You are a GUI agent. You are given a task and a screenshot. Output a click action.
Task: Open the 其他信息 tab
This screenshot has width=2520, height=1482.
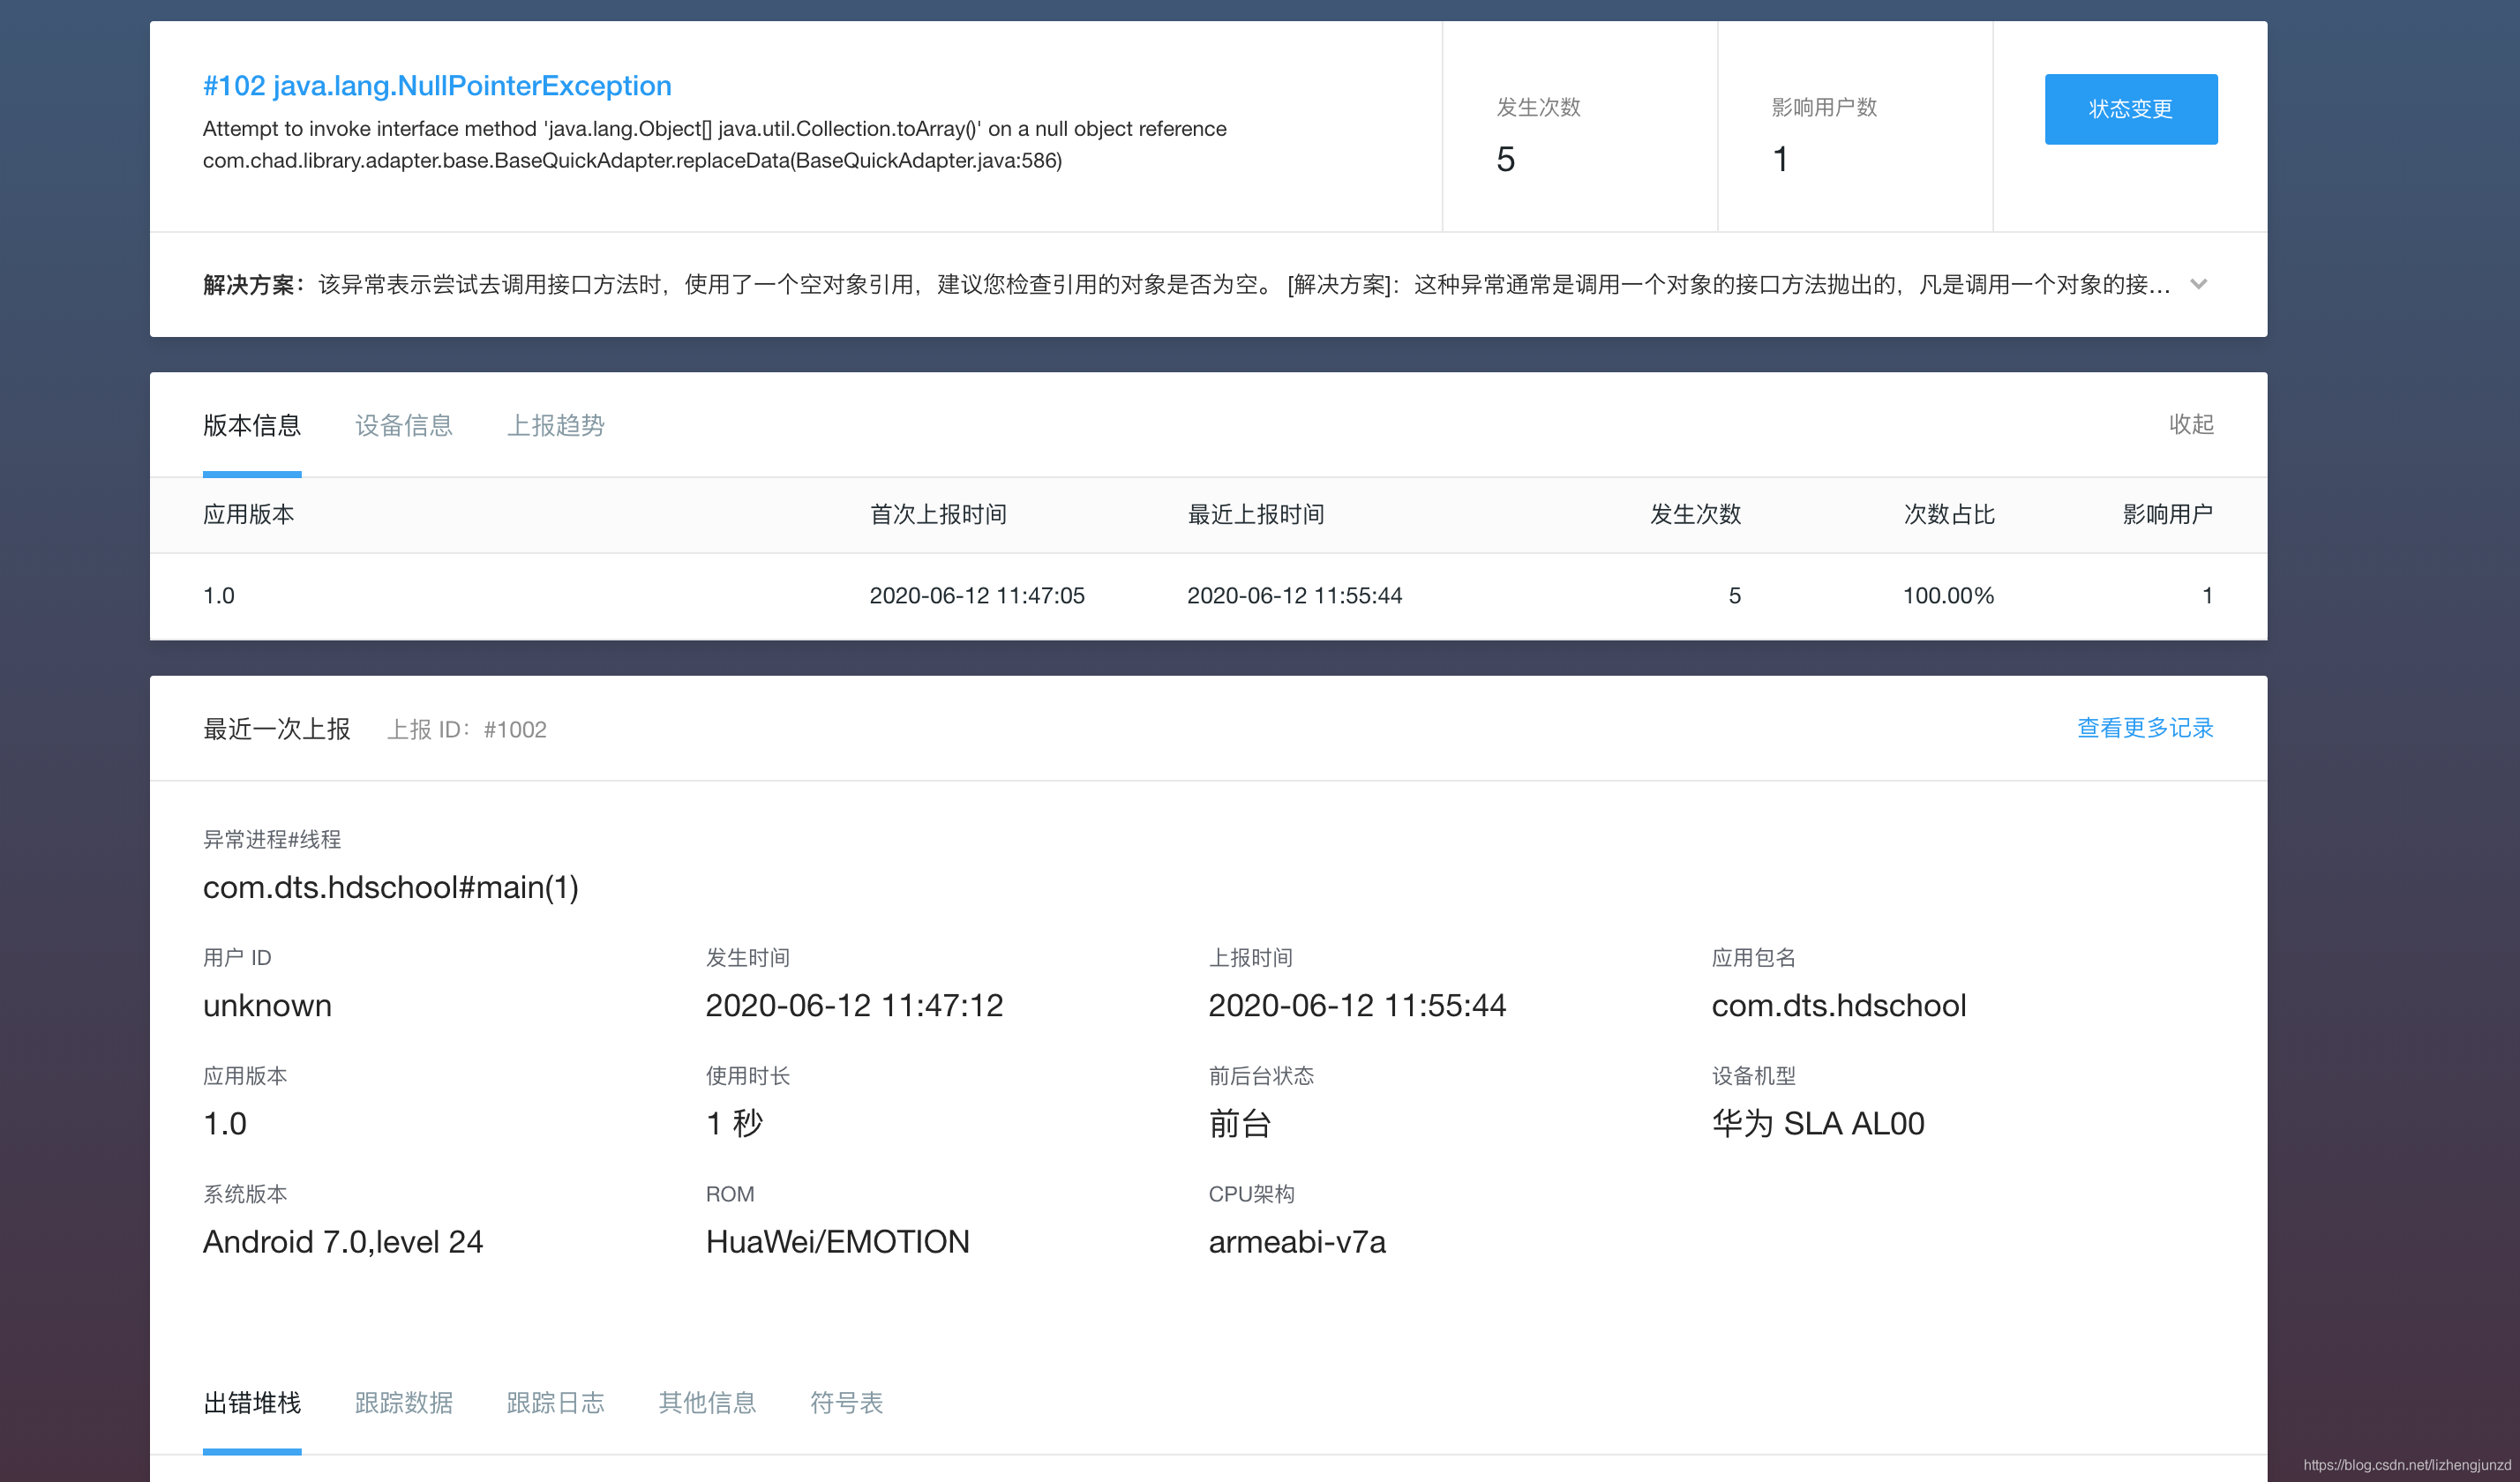pos(707,1403)
